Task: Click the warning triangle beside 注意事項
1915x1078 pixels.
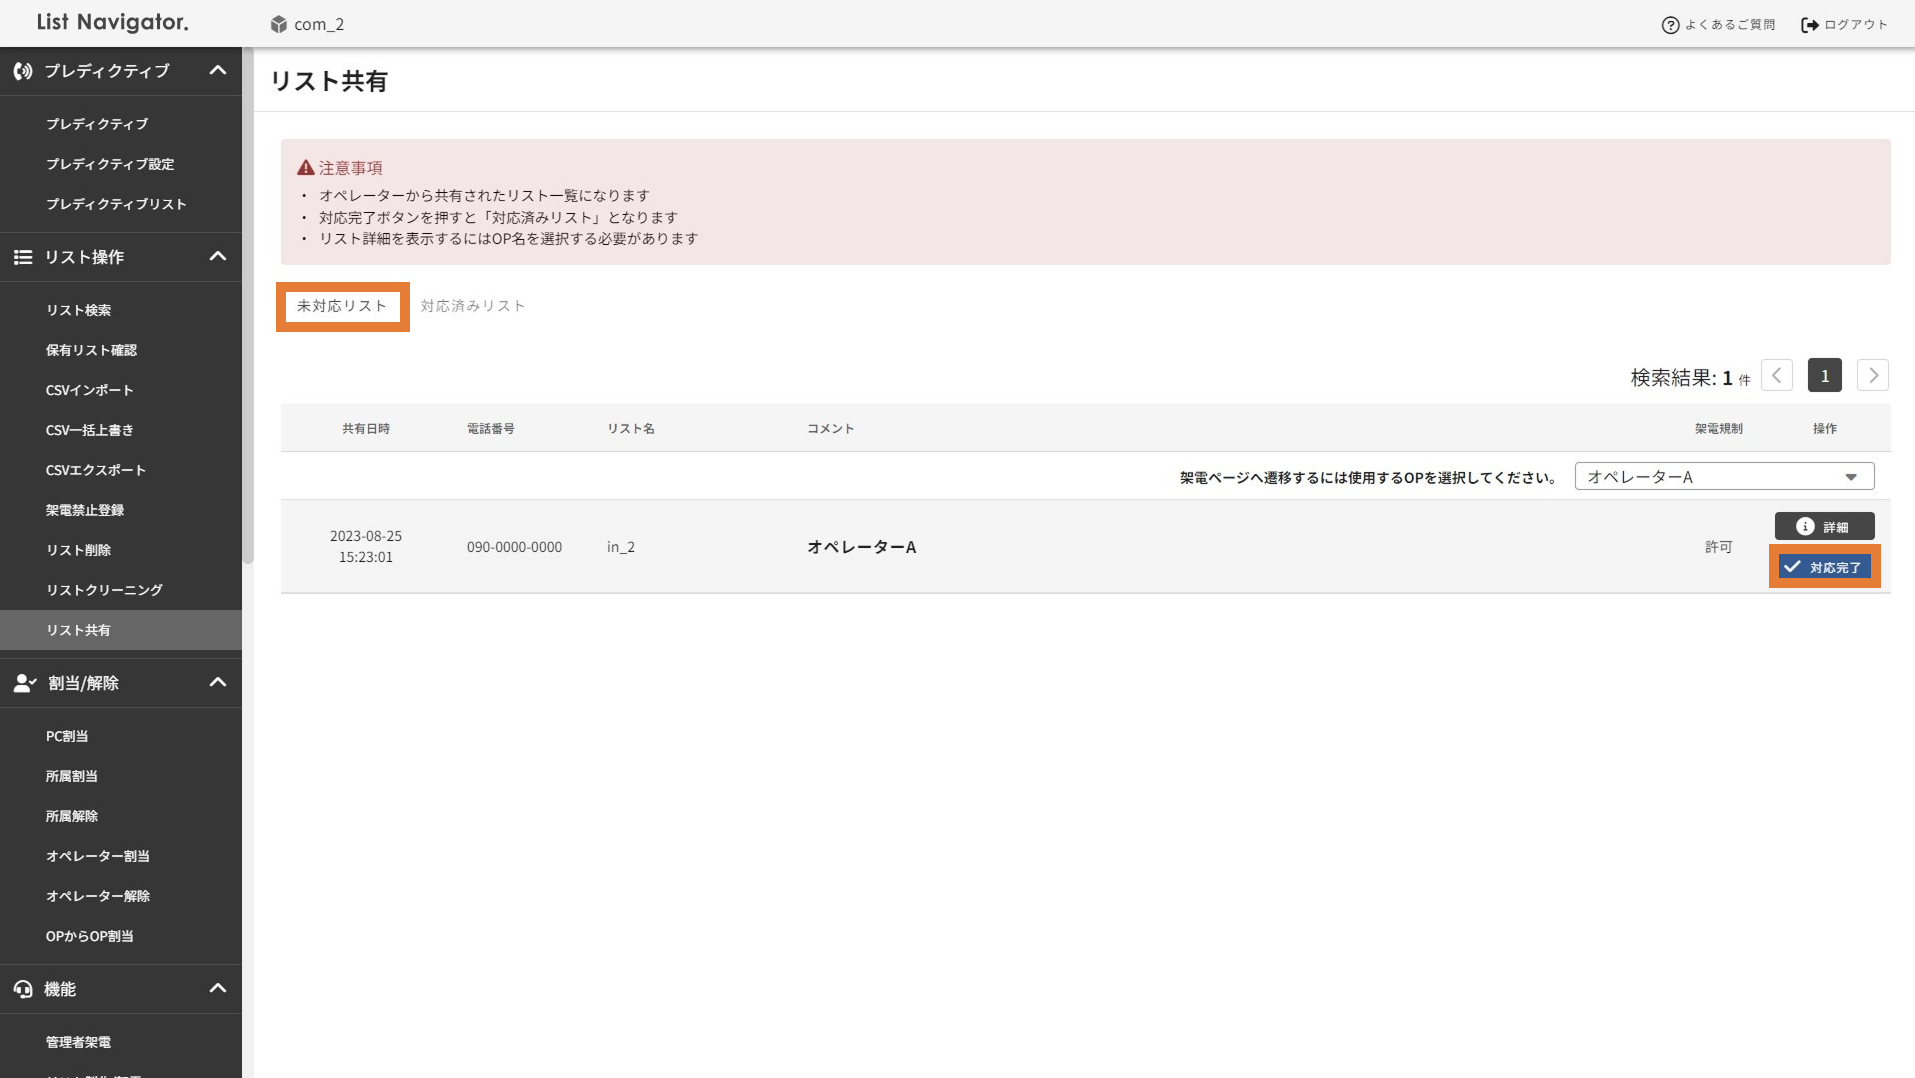Action: click(x=306, y=168)
